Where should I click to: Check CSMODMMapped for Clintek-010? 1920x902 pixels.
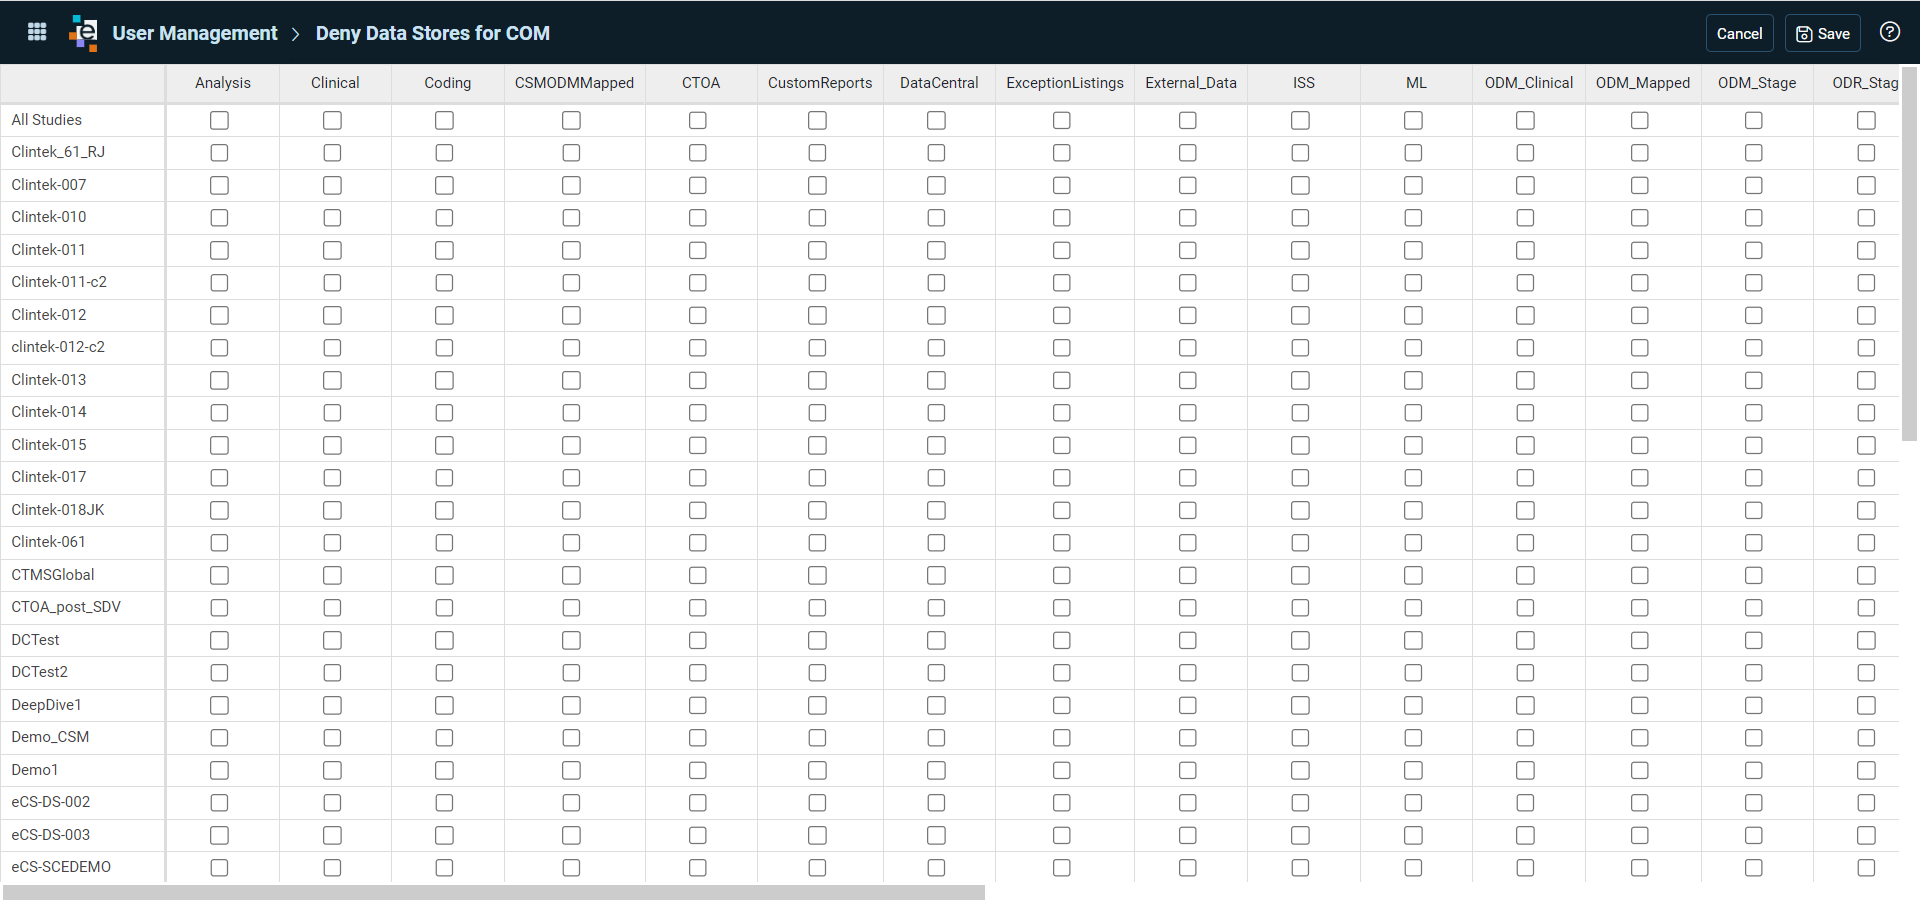point(571,218)
